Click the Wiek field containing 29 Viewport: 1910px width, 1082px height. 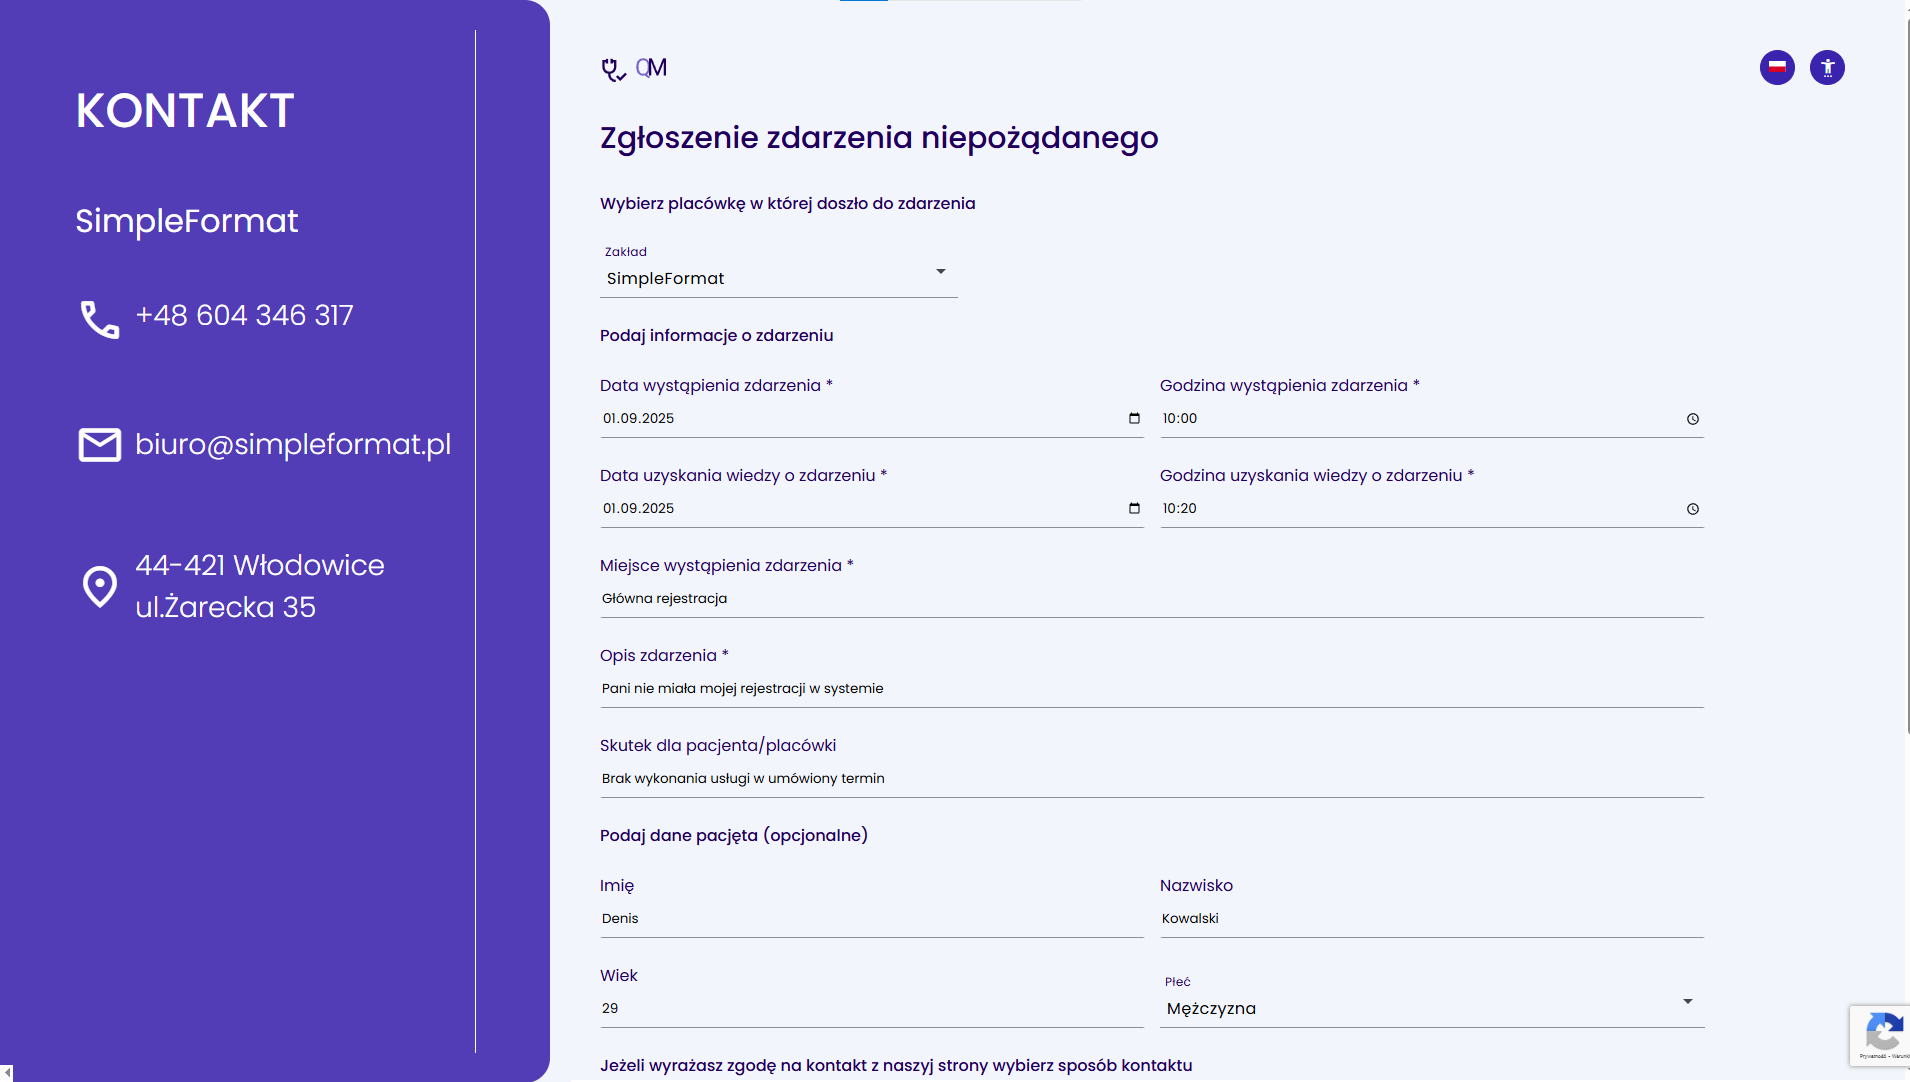[x=872, y=1008]
